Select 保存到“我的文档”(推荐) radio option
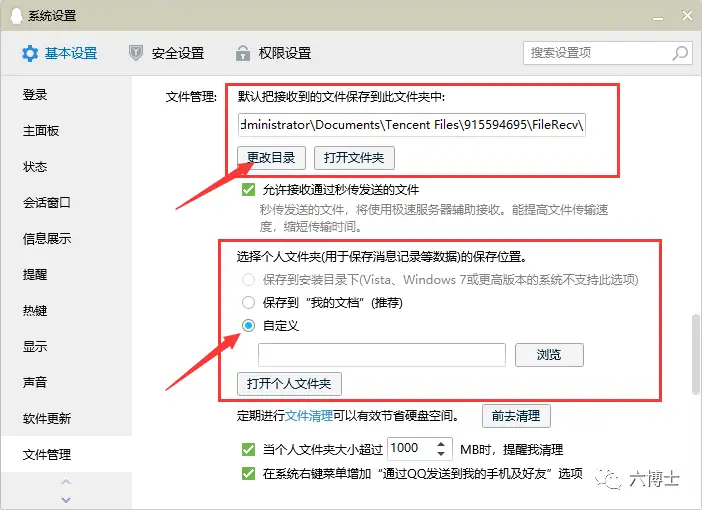 click(248, 303)
